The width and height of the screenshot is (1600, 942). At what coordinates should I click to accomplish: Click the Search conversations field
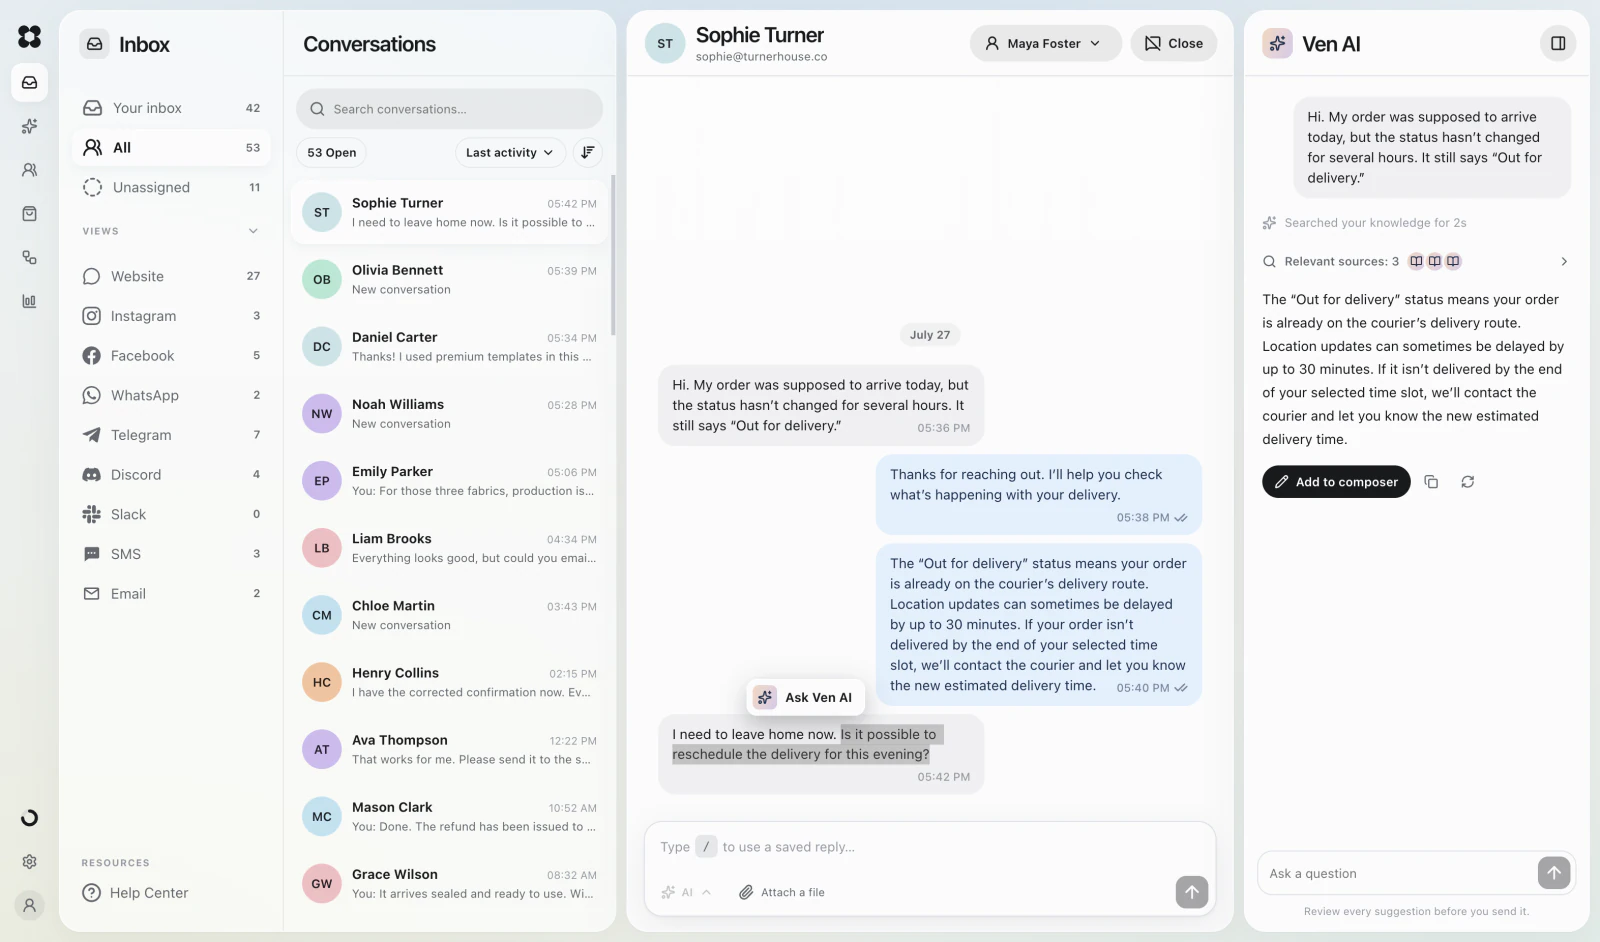[x=449, y=109]
